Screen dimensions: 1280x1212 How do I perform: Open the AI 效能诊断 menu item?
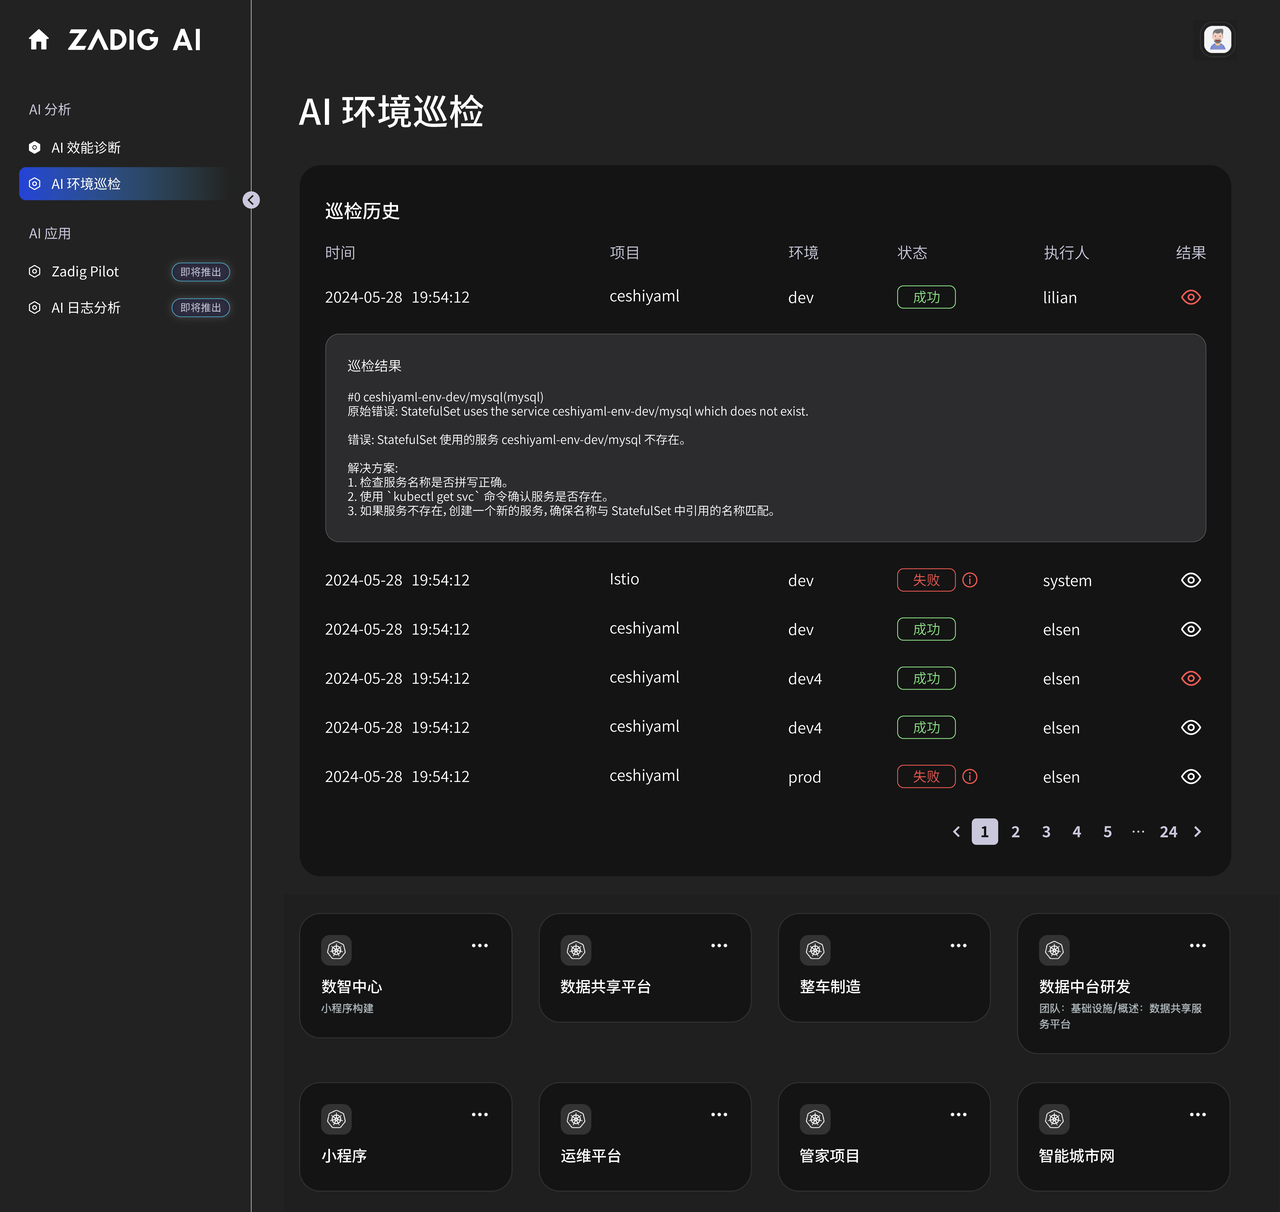[86, 148]
